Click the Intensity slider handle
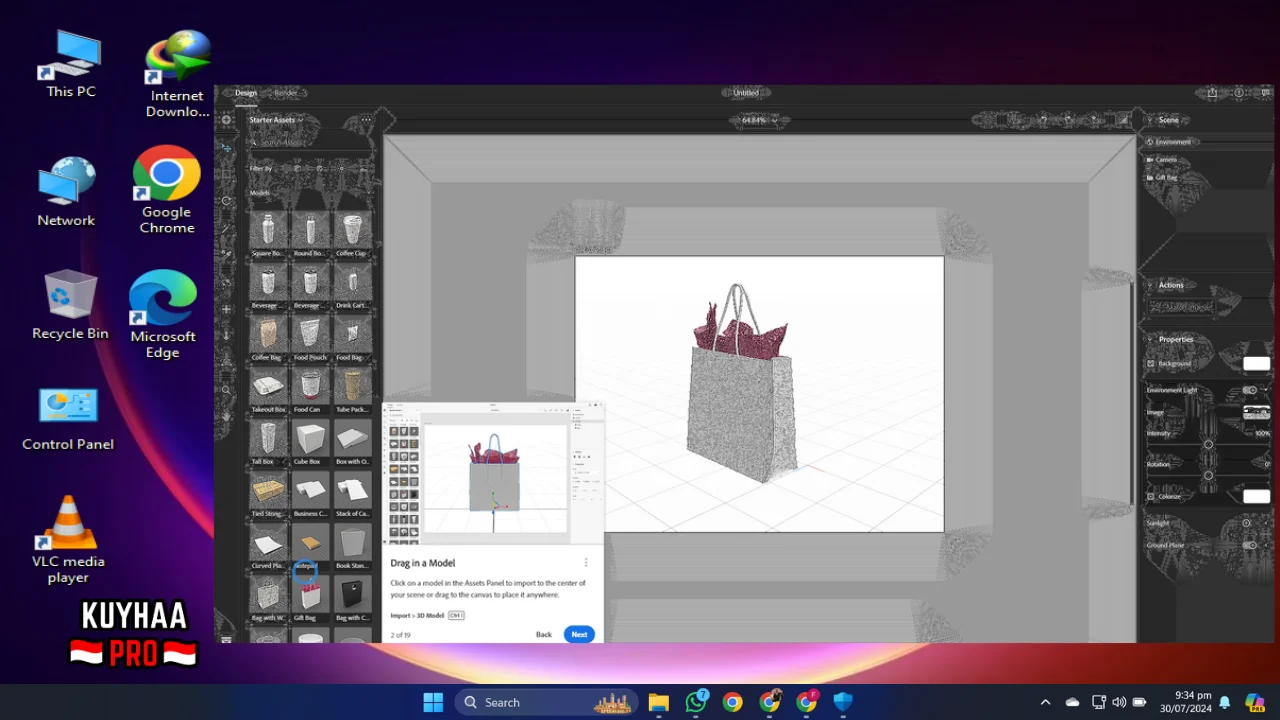The width and height of the screenshot is (1280, 720). 1208,444
